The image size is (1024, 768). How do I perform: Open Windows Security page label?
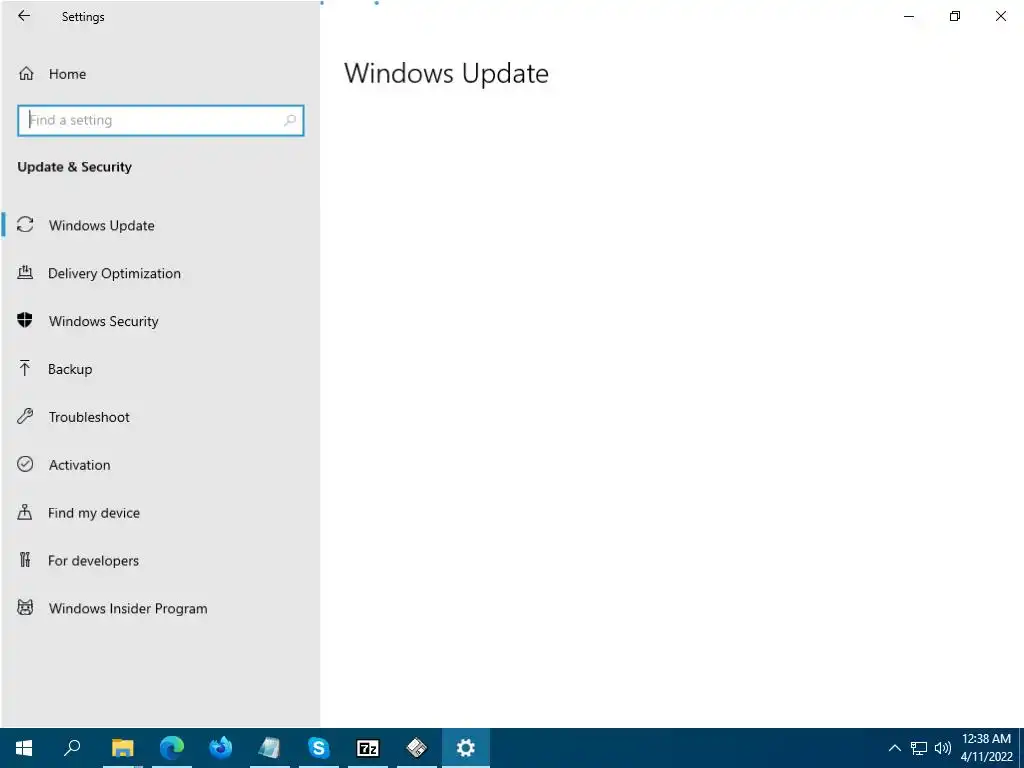tap(104, 321)
